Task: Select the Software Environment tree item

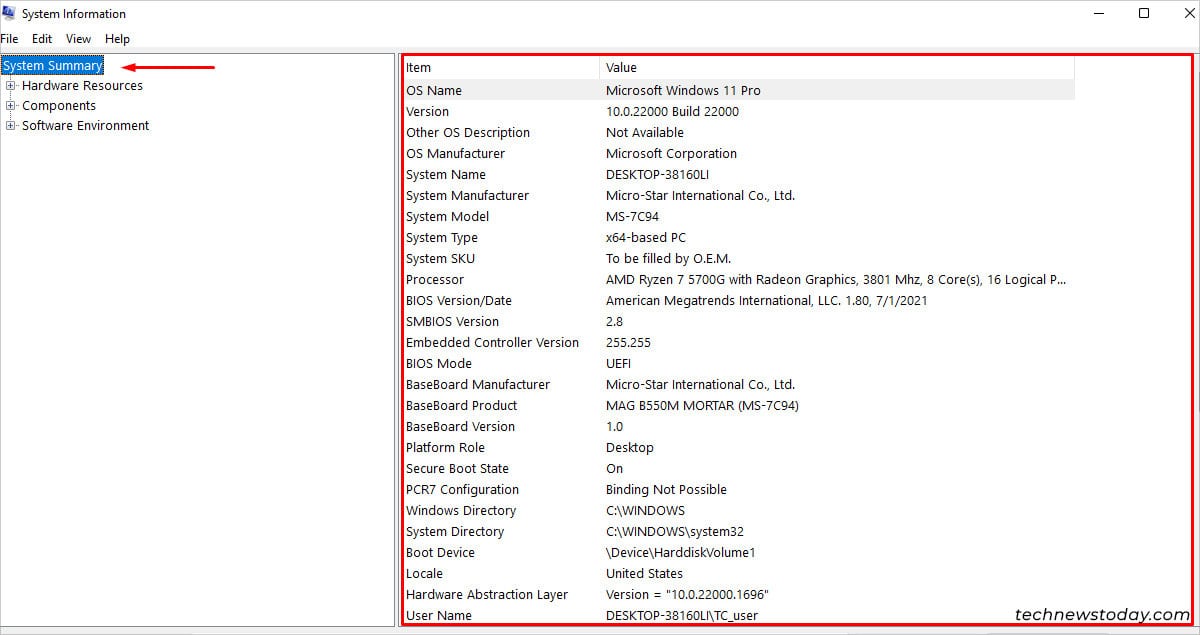Action: coord(85,126)
